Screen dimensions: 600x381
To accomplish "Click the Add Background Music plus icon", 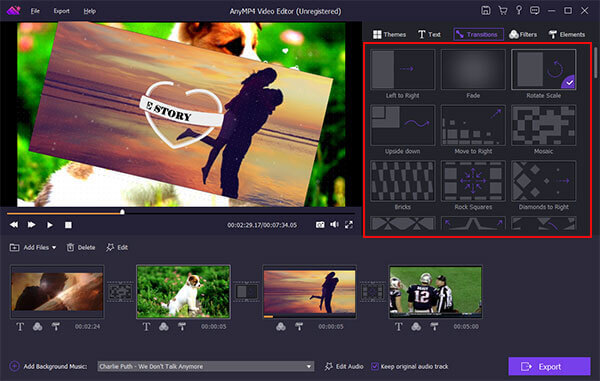I will tap(14, 366).
